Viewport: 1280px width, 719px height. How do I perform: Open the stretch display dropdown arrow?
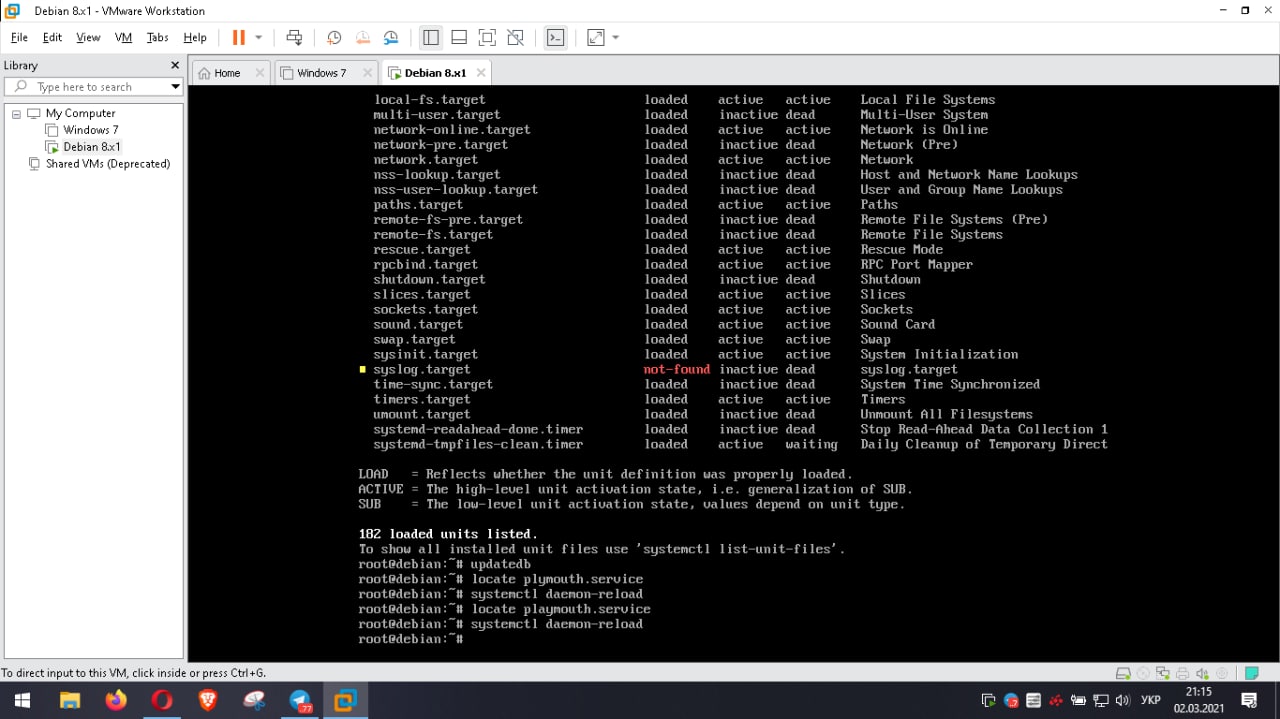[x=615, y=37]
